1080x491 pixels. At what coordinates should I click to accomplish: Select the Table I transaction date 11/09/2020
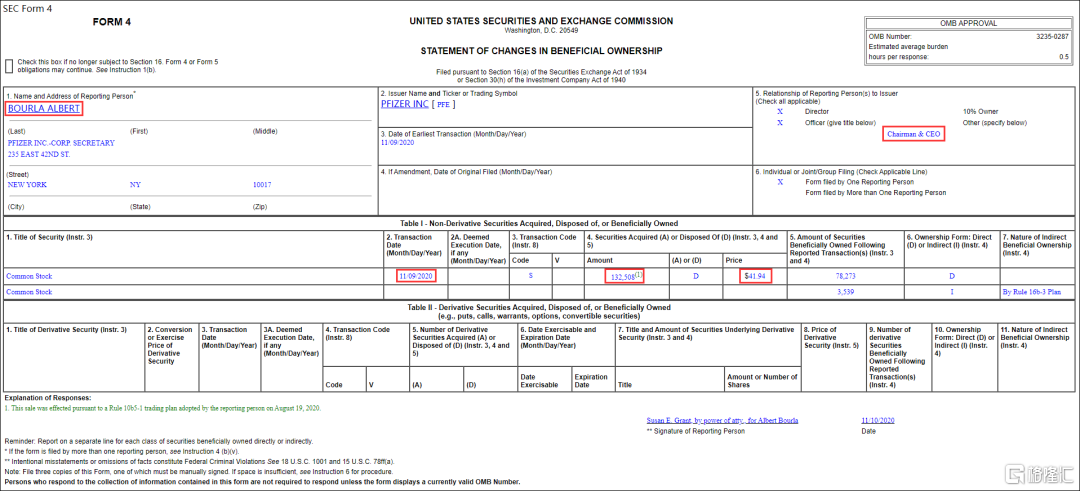pyautogui.click(x=415, y=276)
